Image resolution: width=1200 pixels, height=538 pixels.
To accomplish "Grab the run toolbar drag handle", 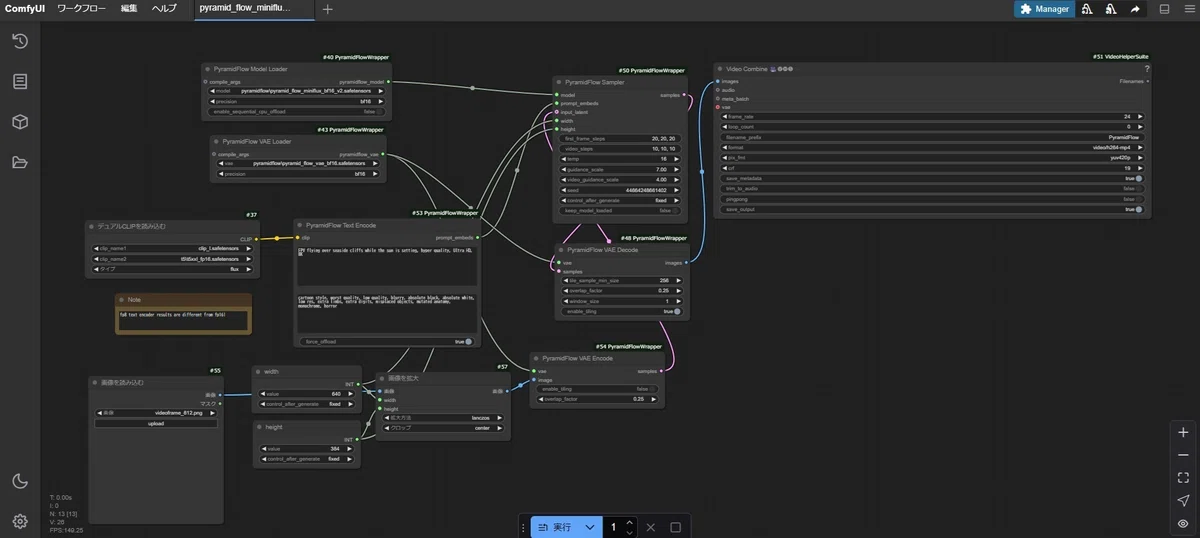I will point(524,527).
